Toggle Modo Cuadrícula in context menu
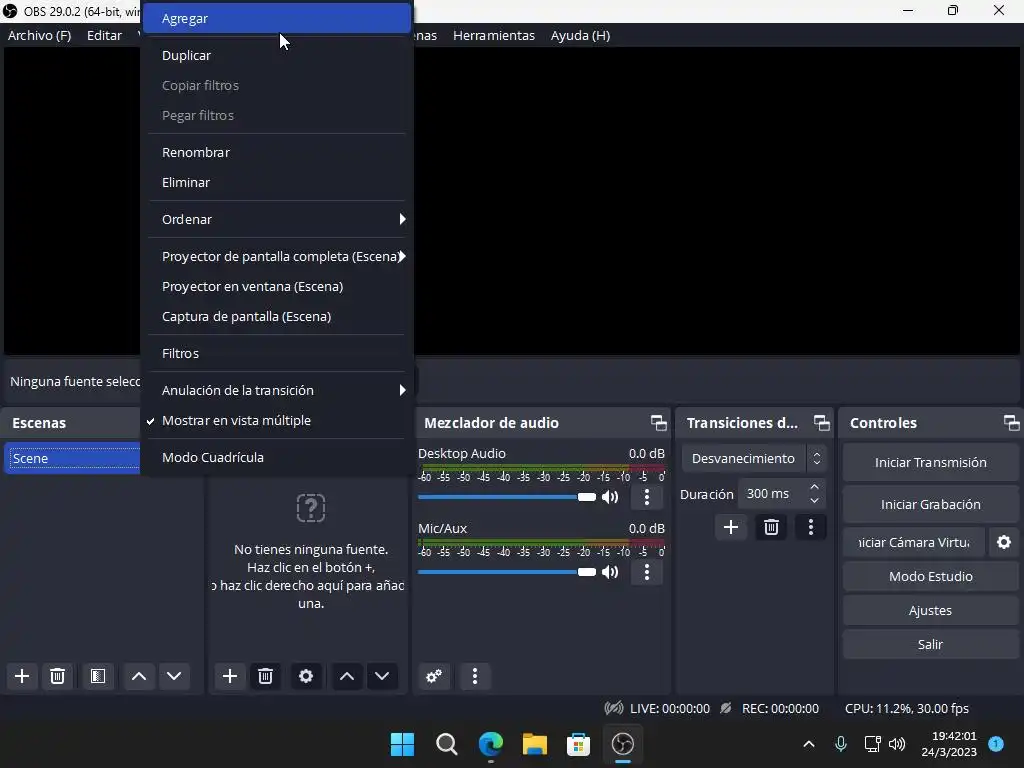This screenshot has height=768, width=1024. point(277,457)
